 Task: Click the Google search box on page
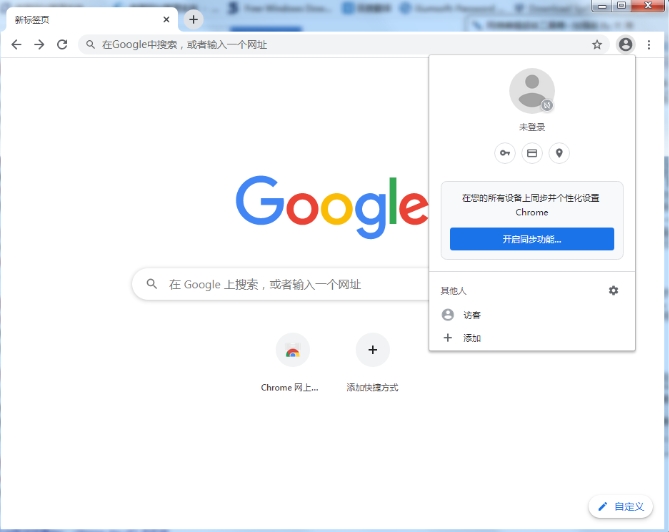282,284
